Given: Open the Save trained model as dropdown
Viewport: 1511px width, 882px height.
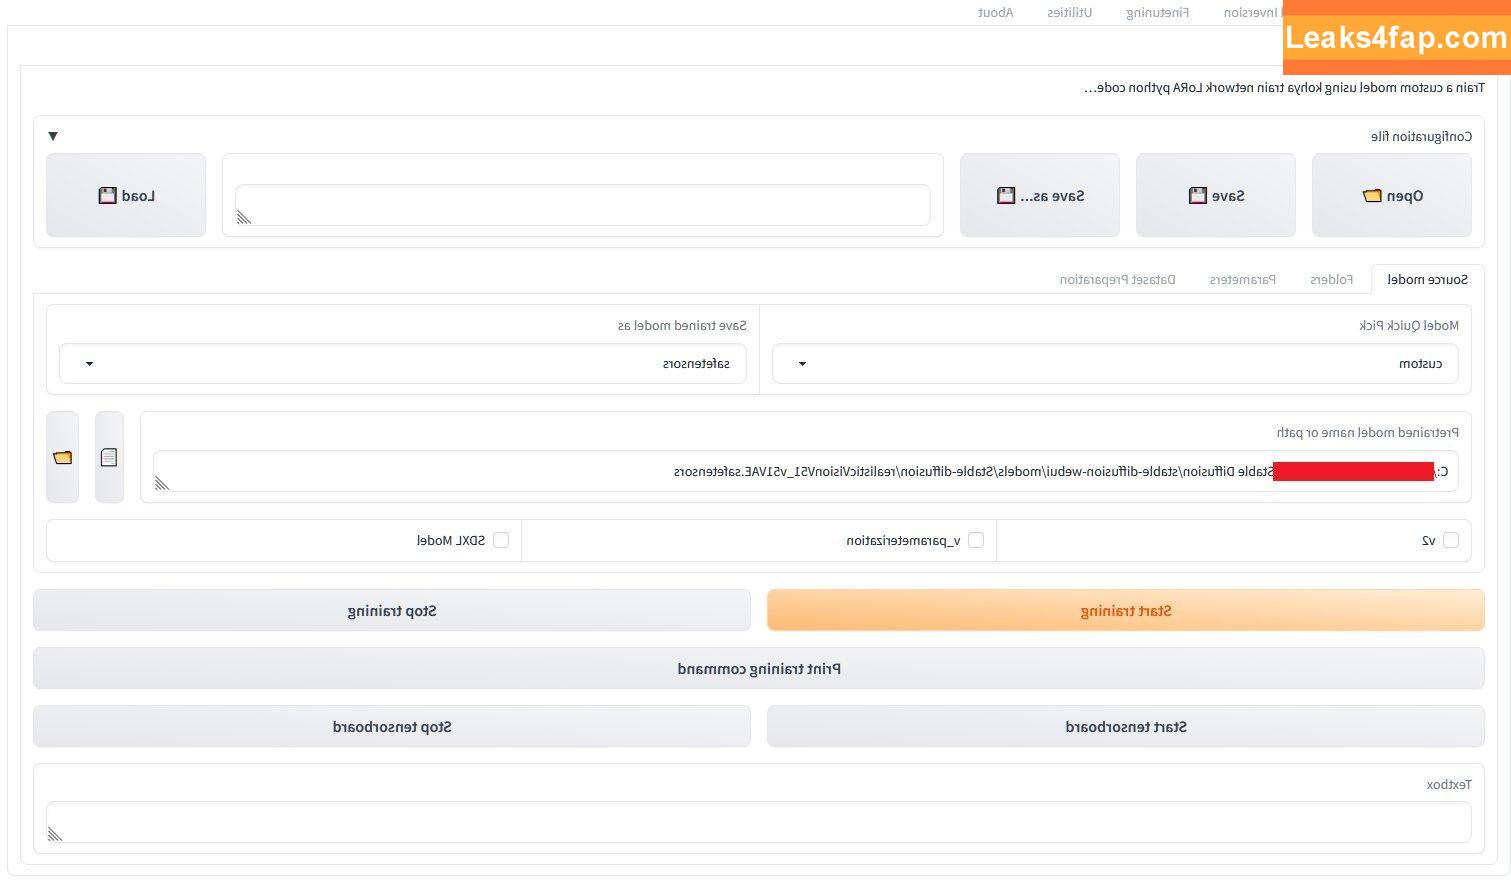Looking at the screenshot, I should (x=402, y=364).
